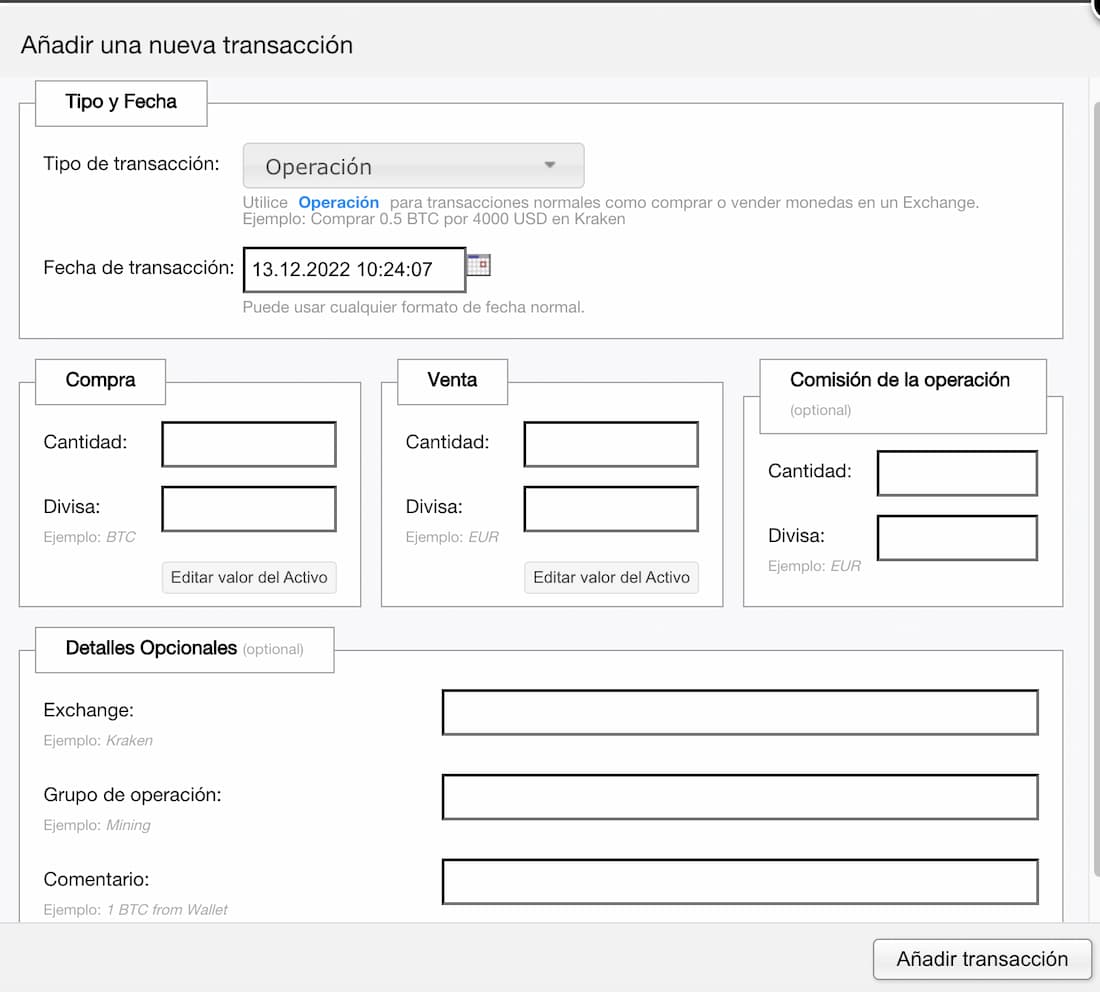
Task: Click the Exchange input field
Action: (740, 711)
